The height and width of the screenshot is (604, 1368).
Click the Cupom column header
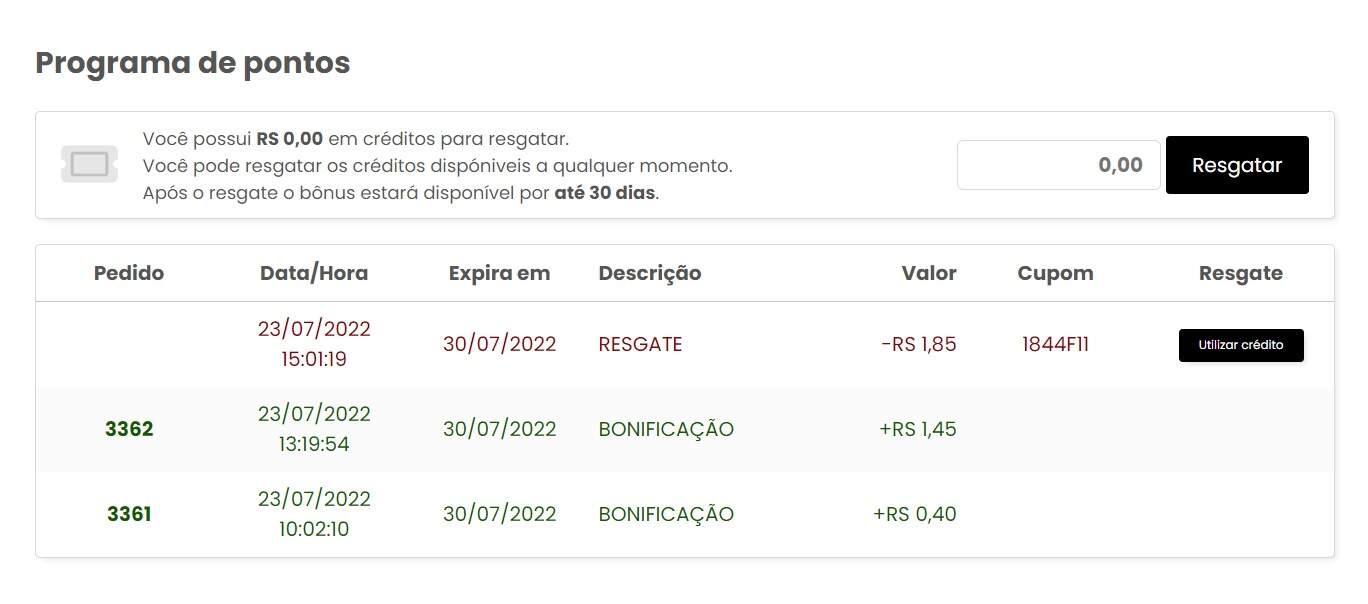click(1055, 273)
